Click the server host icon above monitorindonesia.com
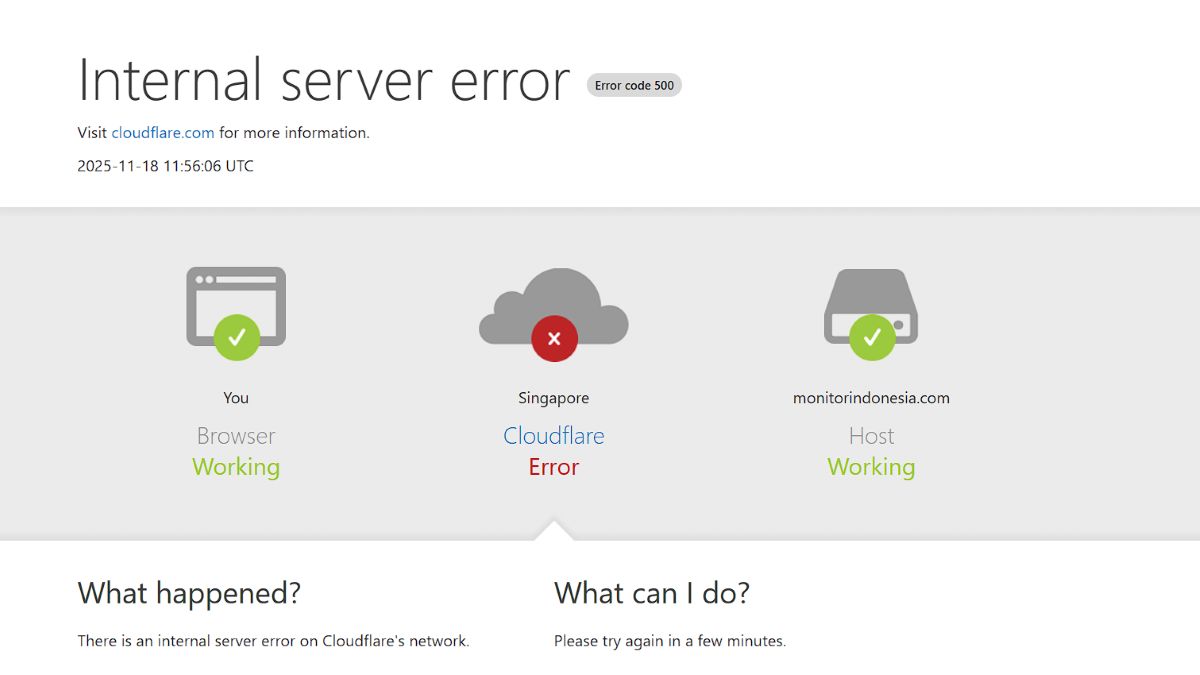 [871, 306]
